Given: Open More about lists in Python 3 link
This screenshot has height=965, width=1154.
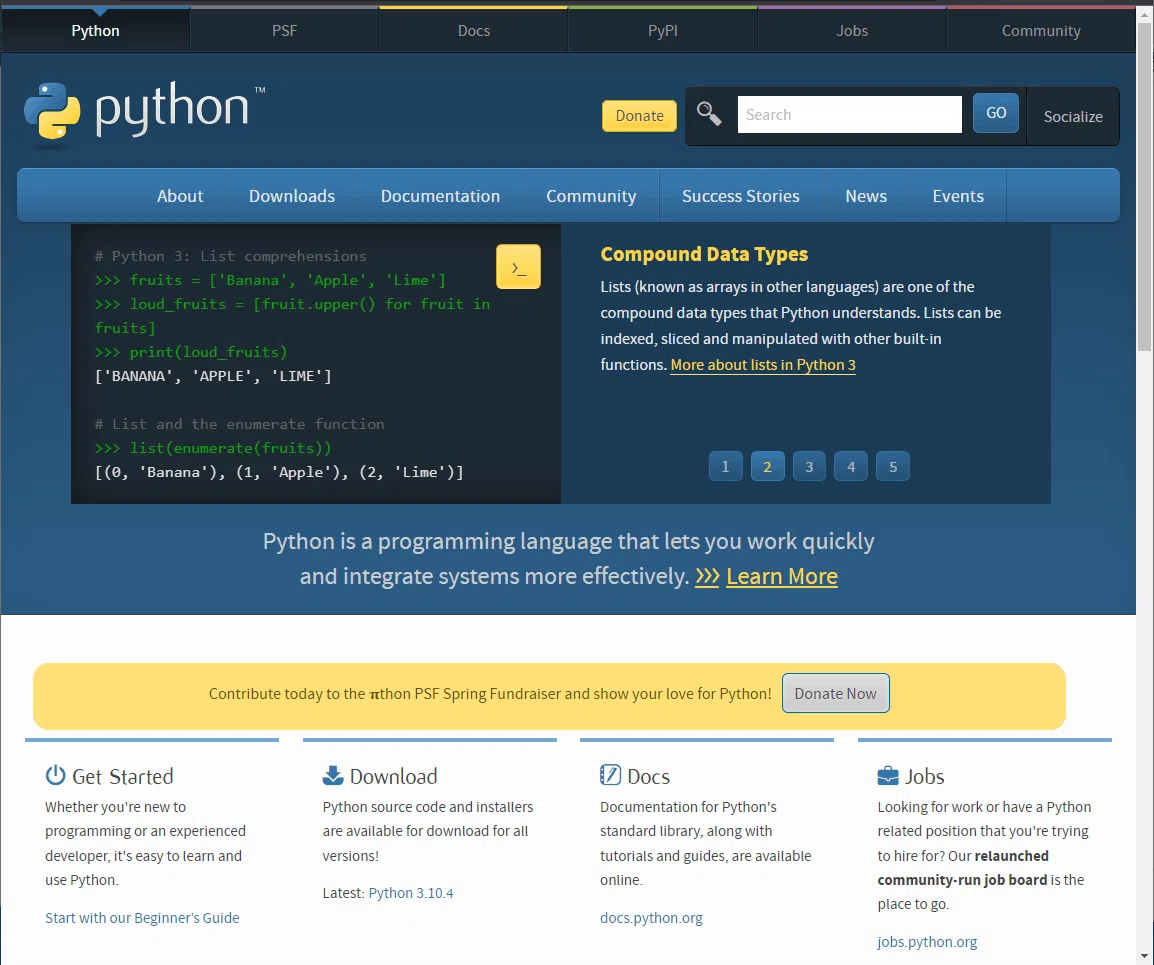Looking at the screenshot, I should click(x=762, y=365).
